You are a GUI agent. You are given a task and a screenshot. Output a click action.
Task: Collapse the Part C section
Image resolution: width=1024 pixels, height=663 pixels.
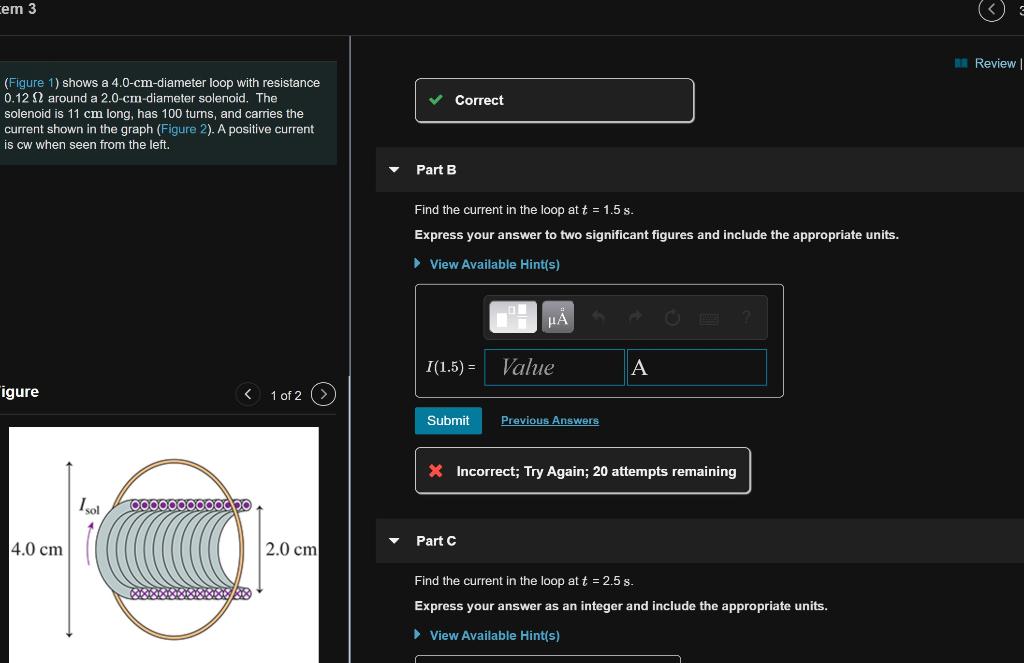[393, 540]
